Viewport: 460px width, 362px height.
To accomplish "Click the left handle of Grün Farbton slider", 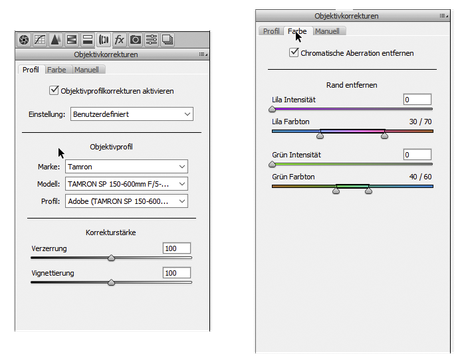I will tap(336, 190).
